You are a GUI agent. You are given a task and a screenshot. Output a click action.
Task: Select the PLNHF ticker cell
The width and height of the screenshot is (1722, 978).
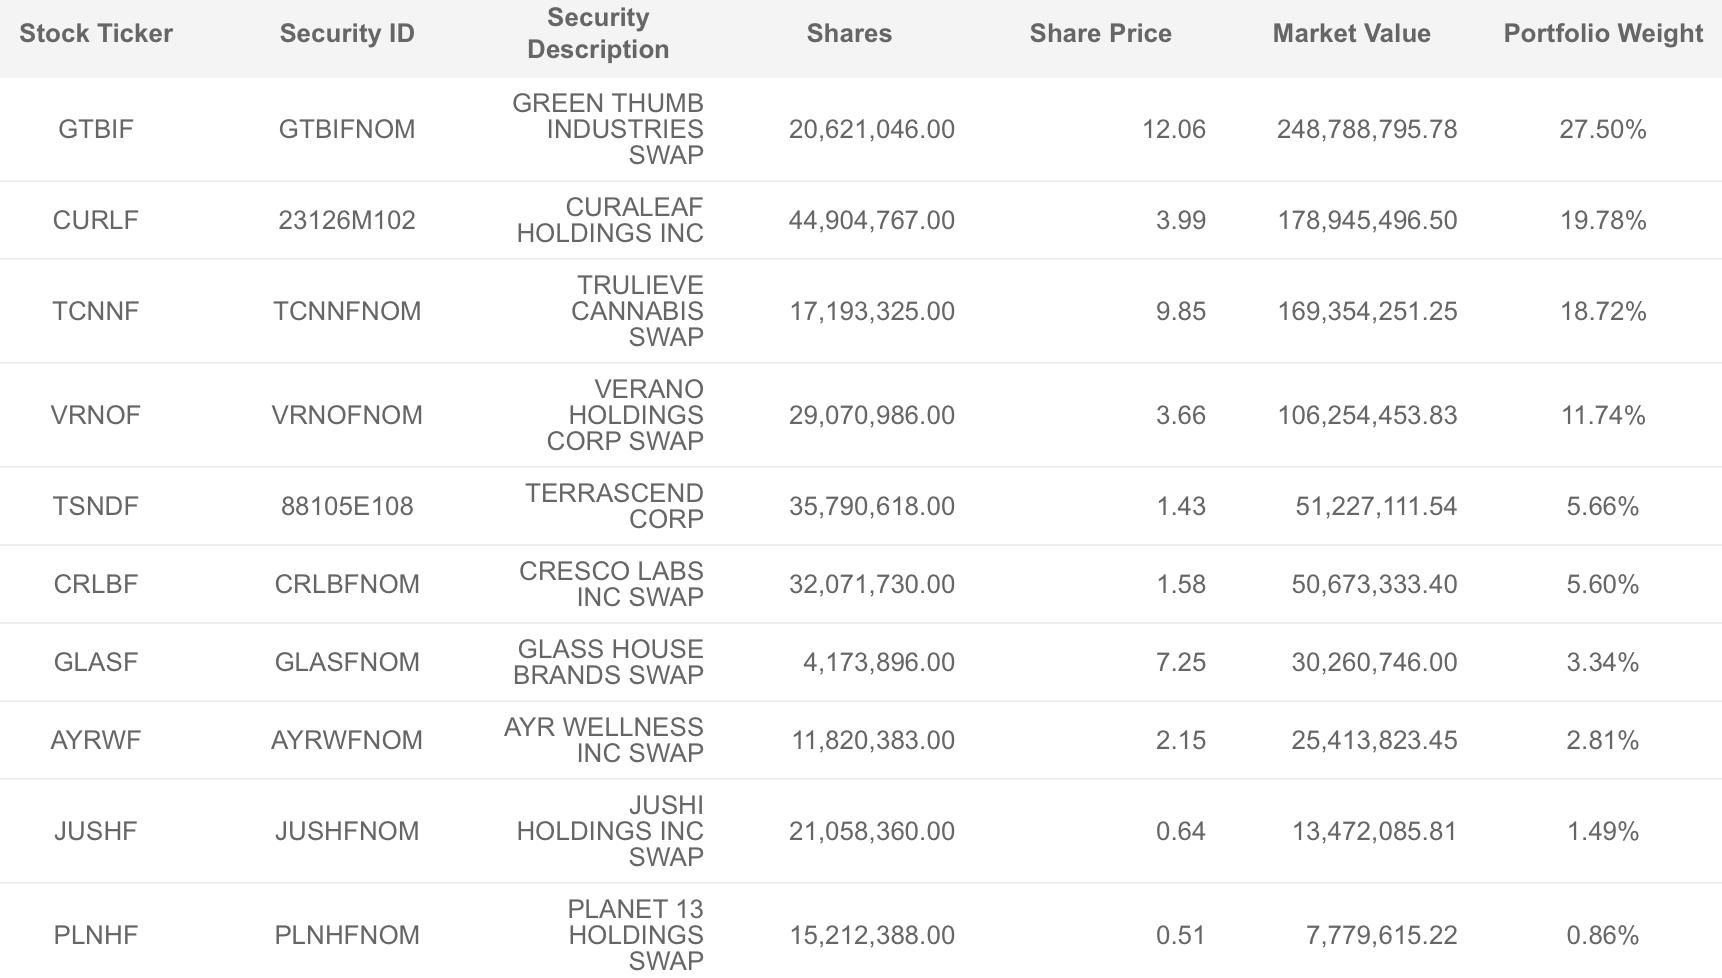tap(96, 935)
